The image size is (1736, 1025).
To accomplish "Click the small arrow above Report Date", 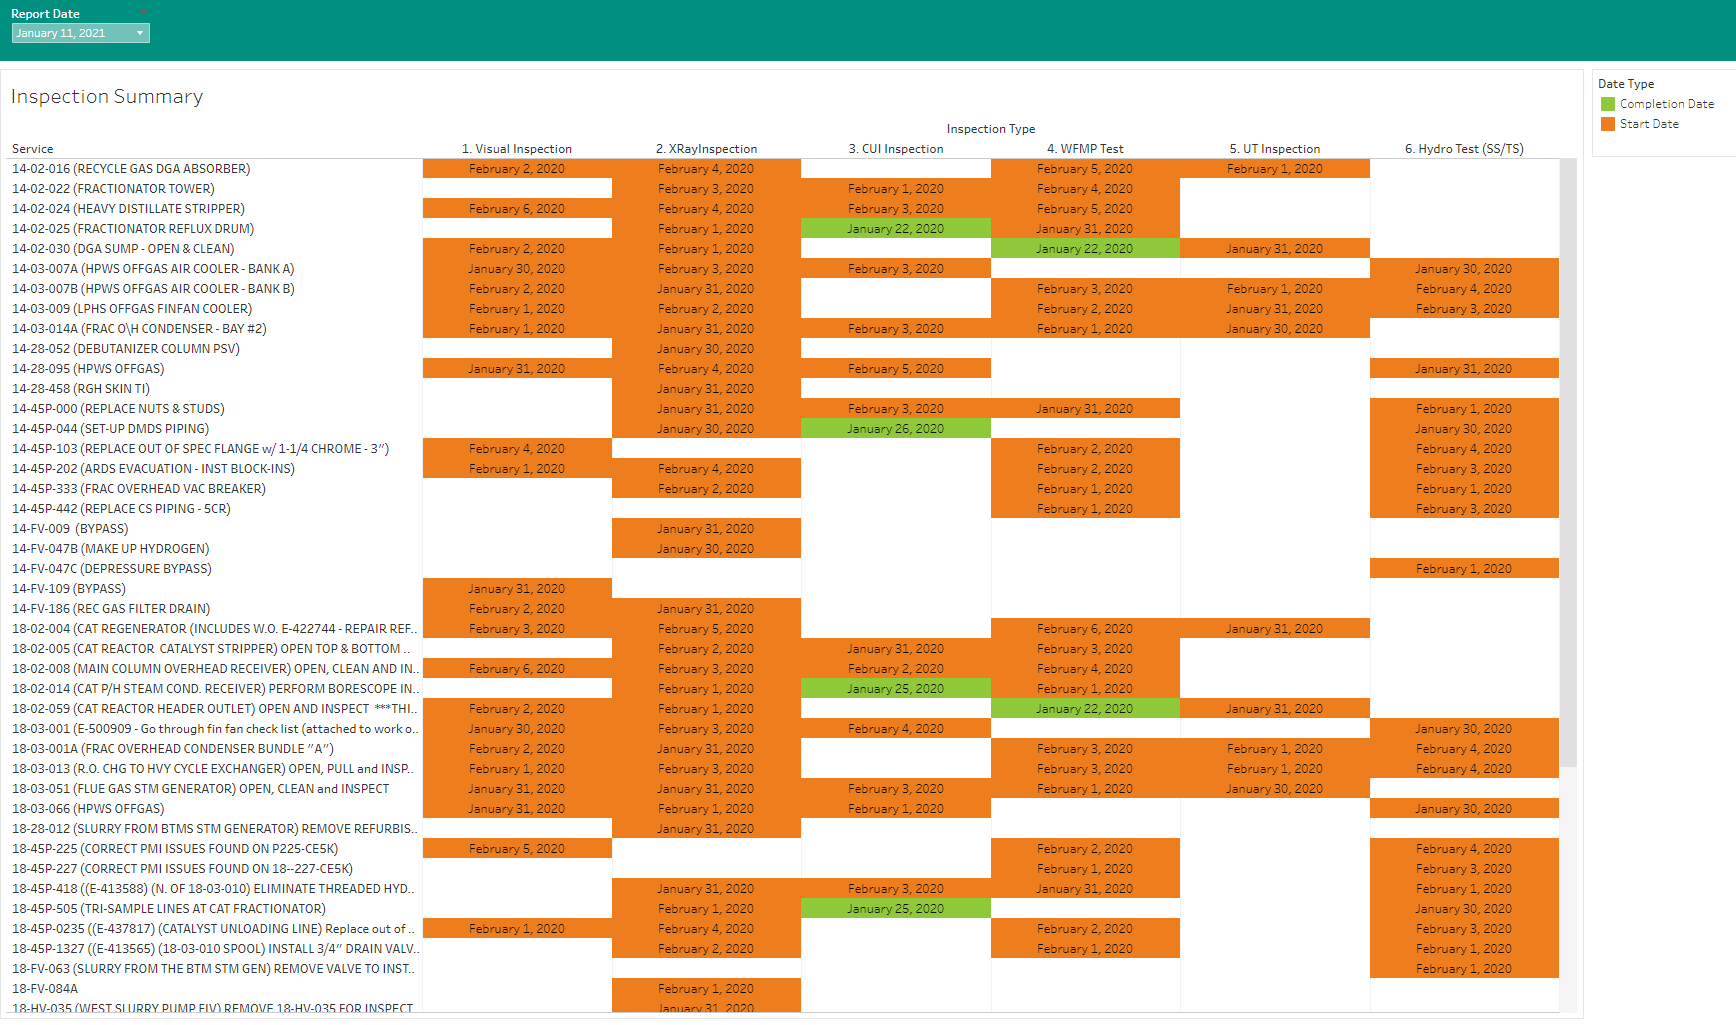I will [142, 12].
